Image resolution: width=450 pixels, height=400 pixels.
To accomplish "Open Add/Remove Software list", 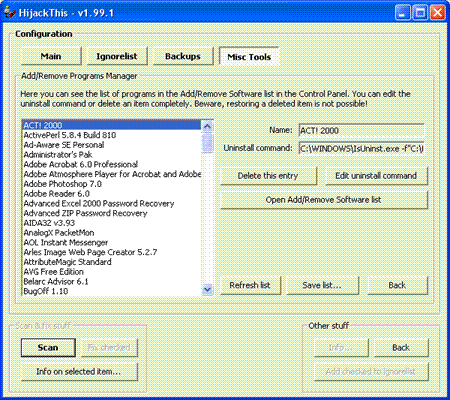I will tap(323, 200).
